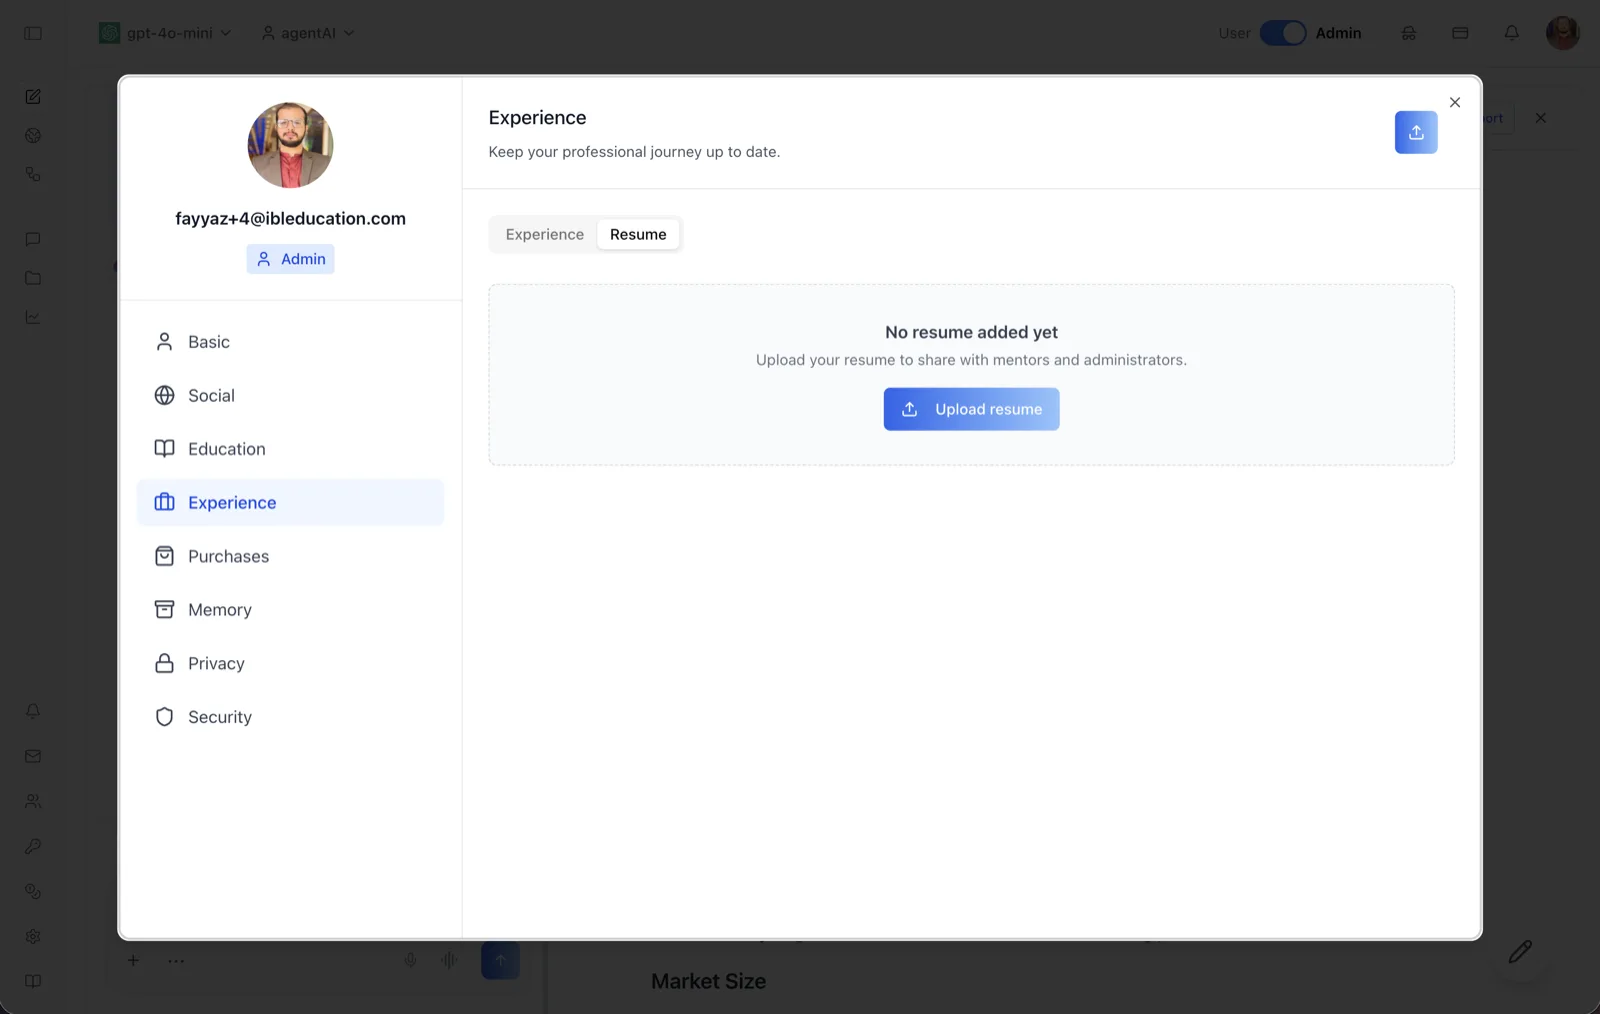Open the mail icon in left sidebar
Image resolution: width=1600 pixels, height=1014 pixels.
tap(33, 756)
